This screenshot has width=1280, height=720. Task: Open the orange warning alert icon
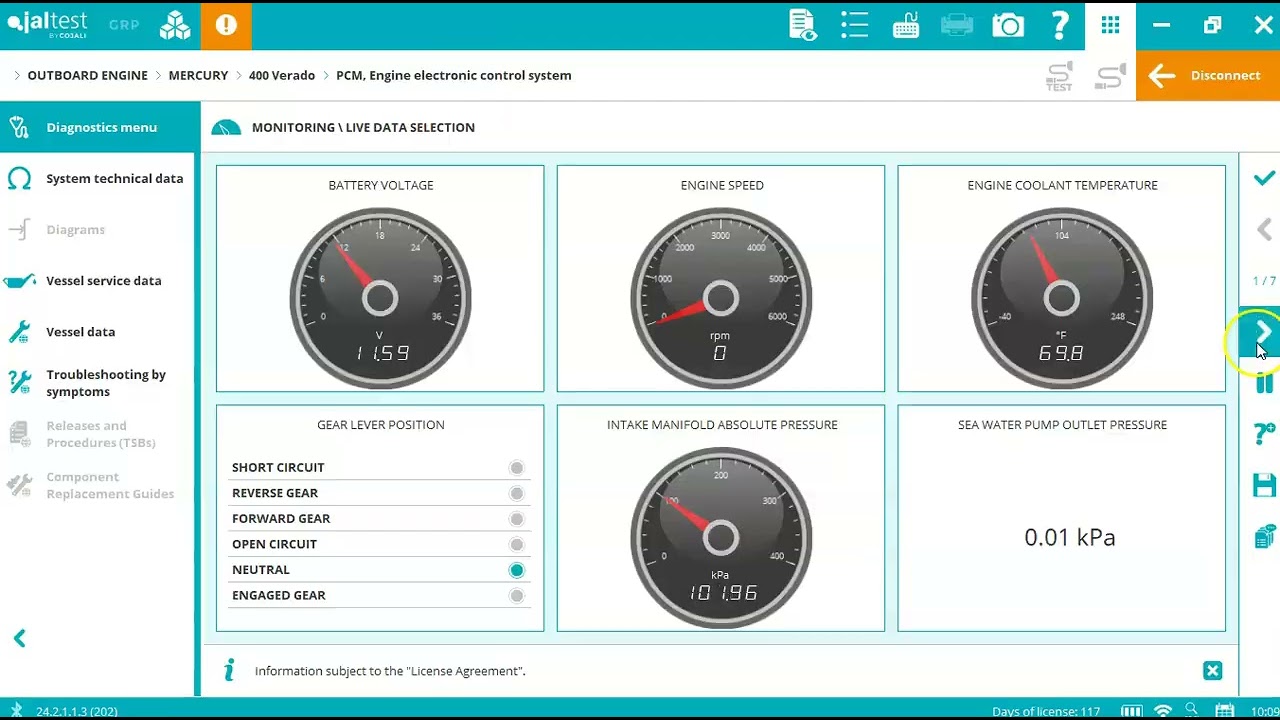[x=226, y=25]
